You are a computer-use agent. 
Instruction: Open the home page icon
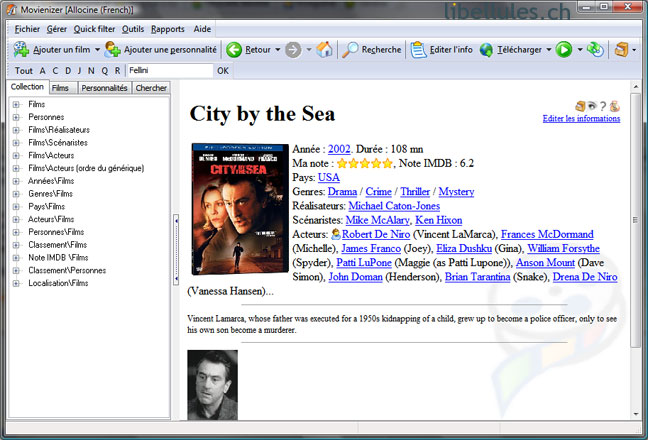click(324, 50)
